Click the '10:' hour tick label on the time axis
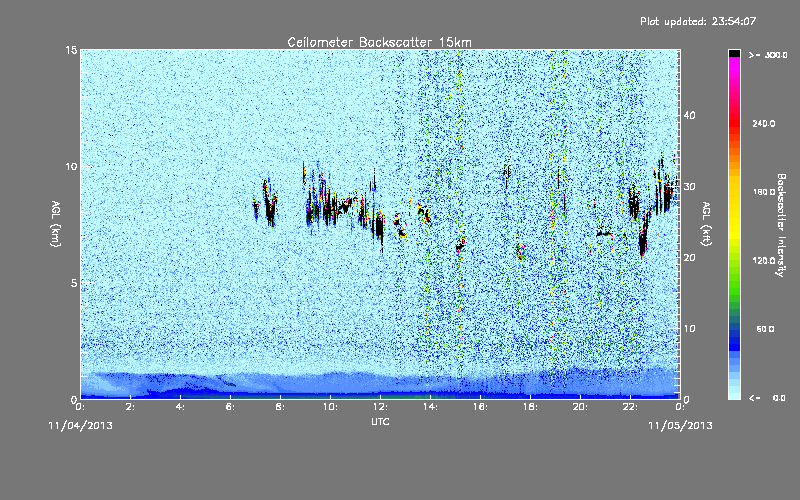 pos(330,407)
